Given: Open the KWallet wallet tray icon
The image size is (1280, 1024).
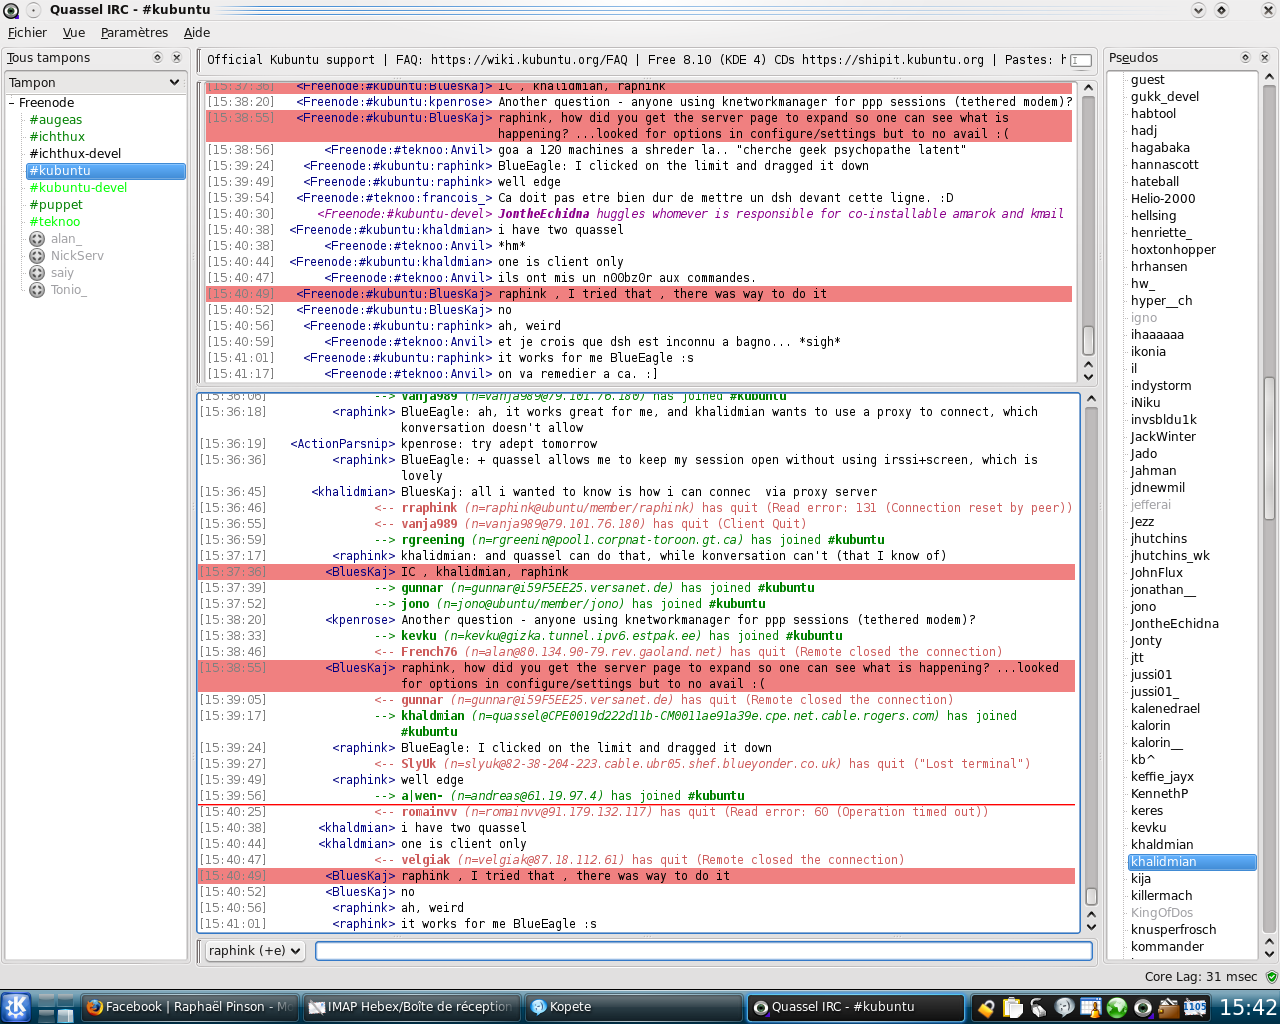Looking at the screenshot, I should click(x=1169, y=1008).
